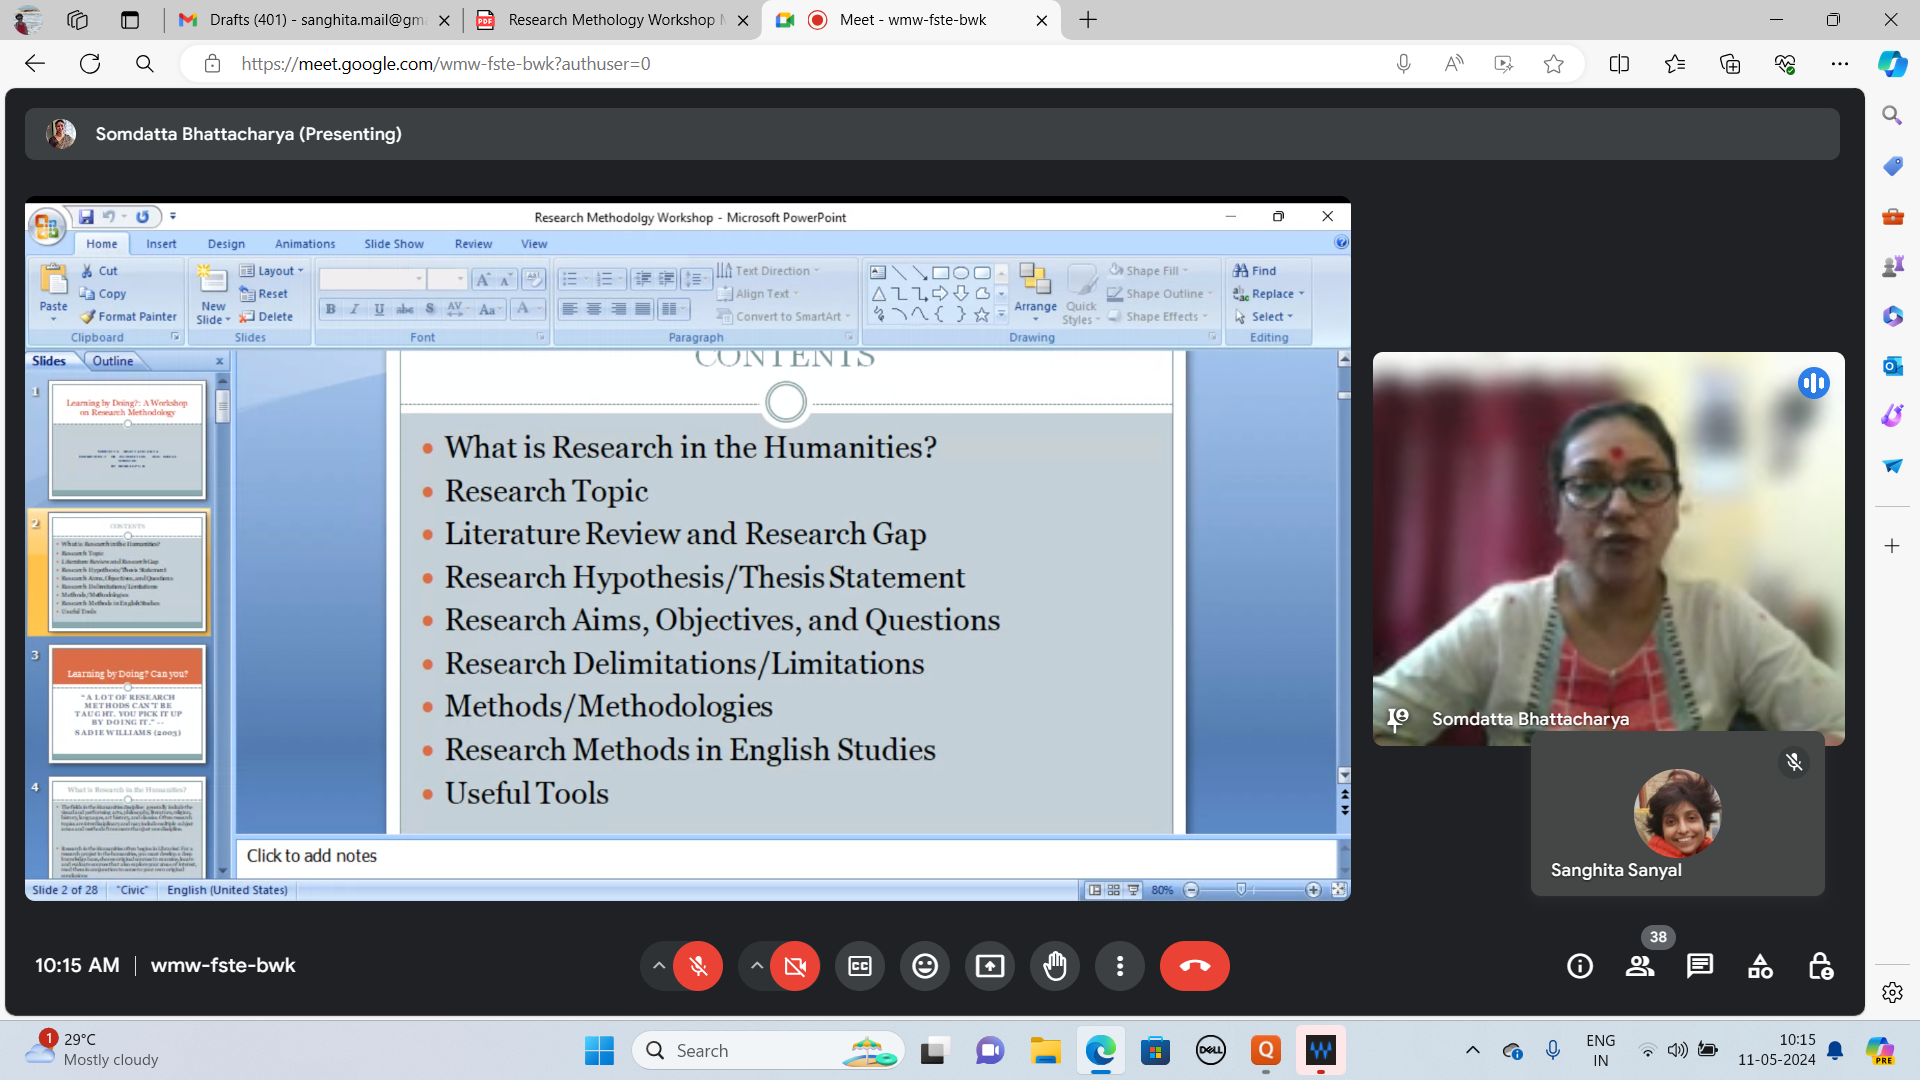Toggle closed captions on
Viewport: 1920px width, 1080px height.
[x=860, y=966]
